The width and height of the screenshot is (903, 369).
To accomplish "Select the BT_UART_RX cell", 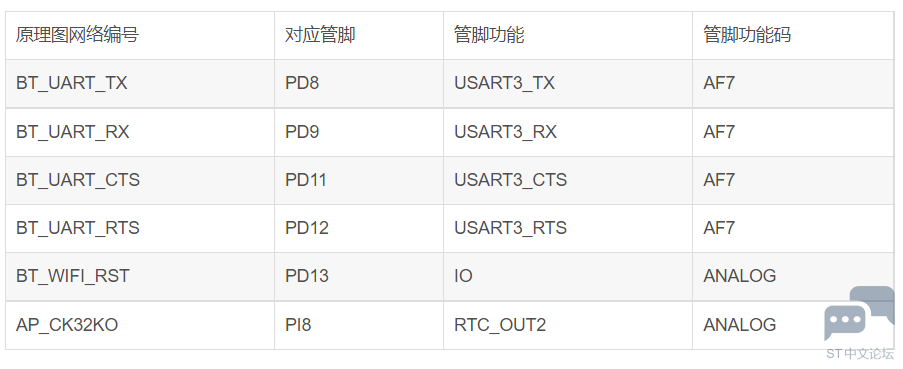I will click(140, 132).
